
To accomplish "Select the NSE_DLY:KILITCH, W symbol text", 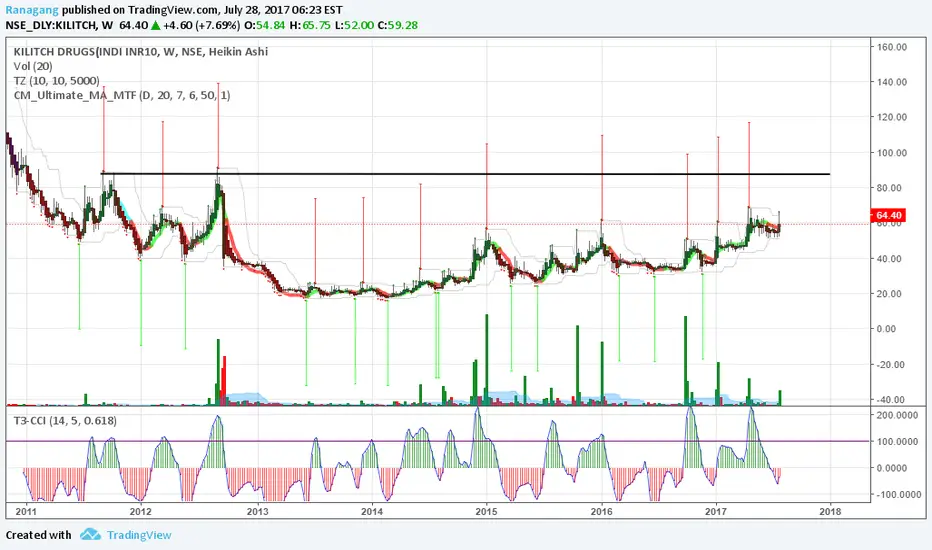I will (x=59, y=26).
